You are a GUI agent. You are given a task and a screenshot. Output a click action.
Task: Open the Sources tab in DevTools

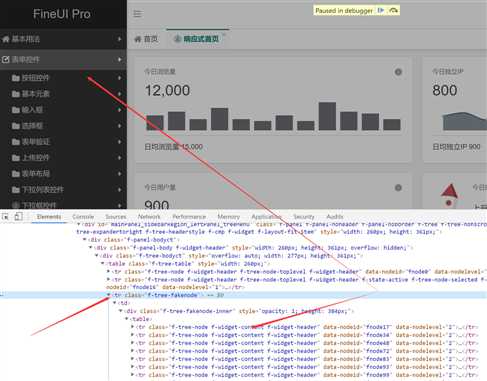(x=116, y=217)
